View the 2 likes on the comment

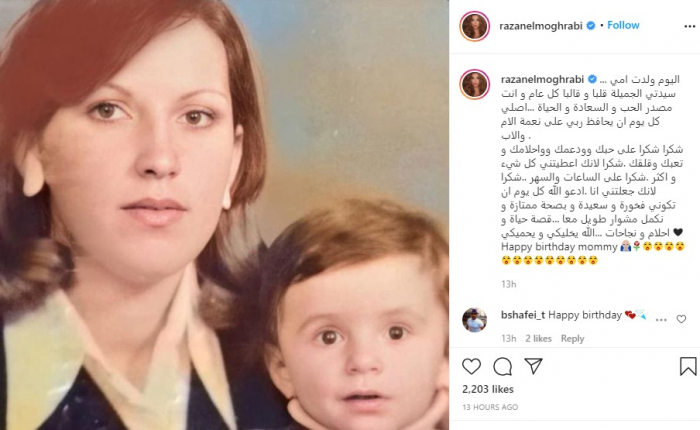pos(538,339)
